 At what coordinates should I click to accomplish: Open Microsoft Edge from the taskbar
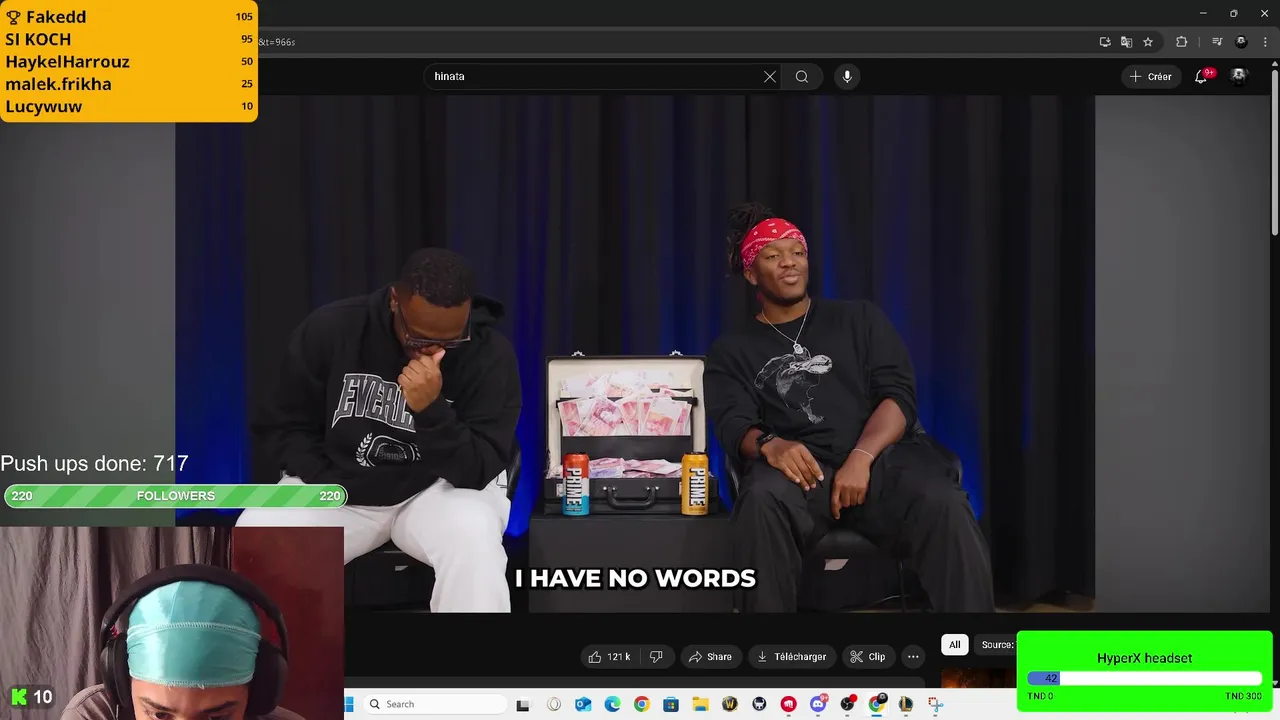[x=612, y=704]
